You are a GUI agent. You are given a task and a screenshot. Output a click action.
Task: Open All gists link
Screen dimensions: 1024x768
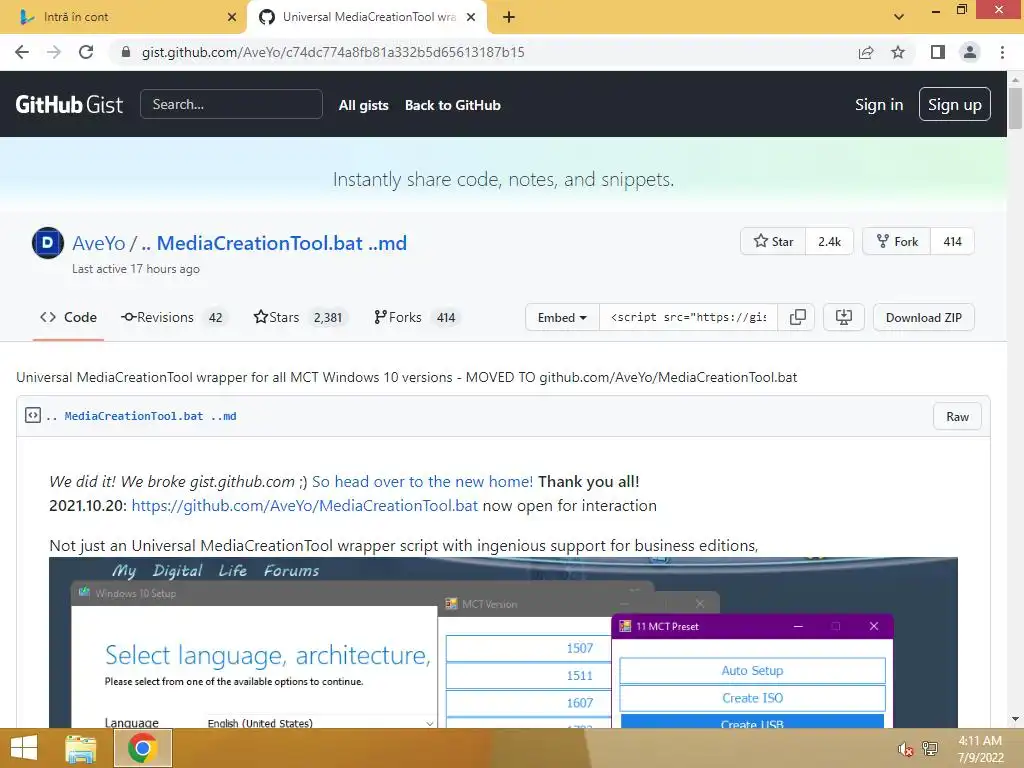[x=363, y=105]
